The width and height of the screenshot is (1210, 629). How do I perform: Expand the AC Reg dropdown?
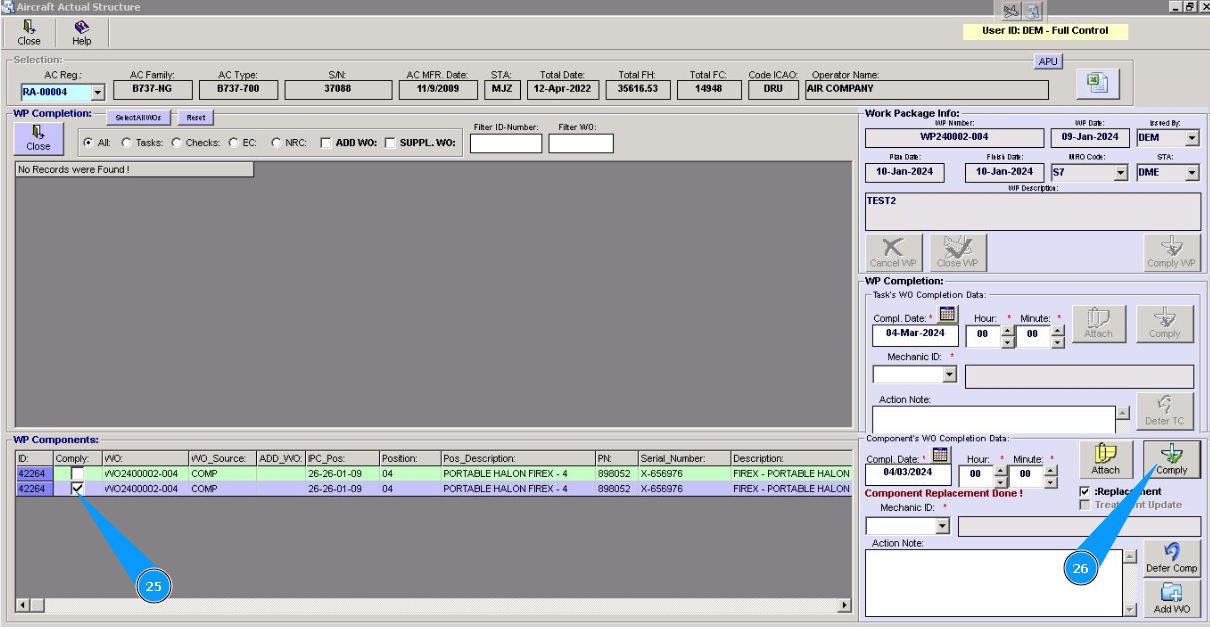click(x=97, y=93)
